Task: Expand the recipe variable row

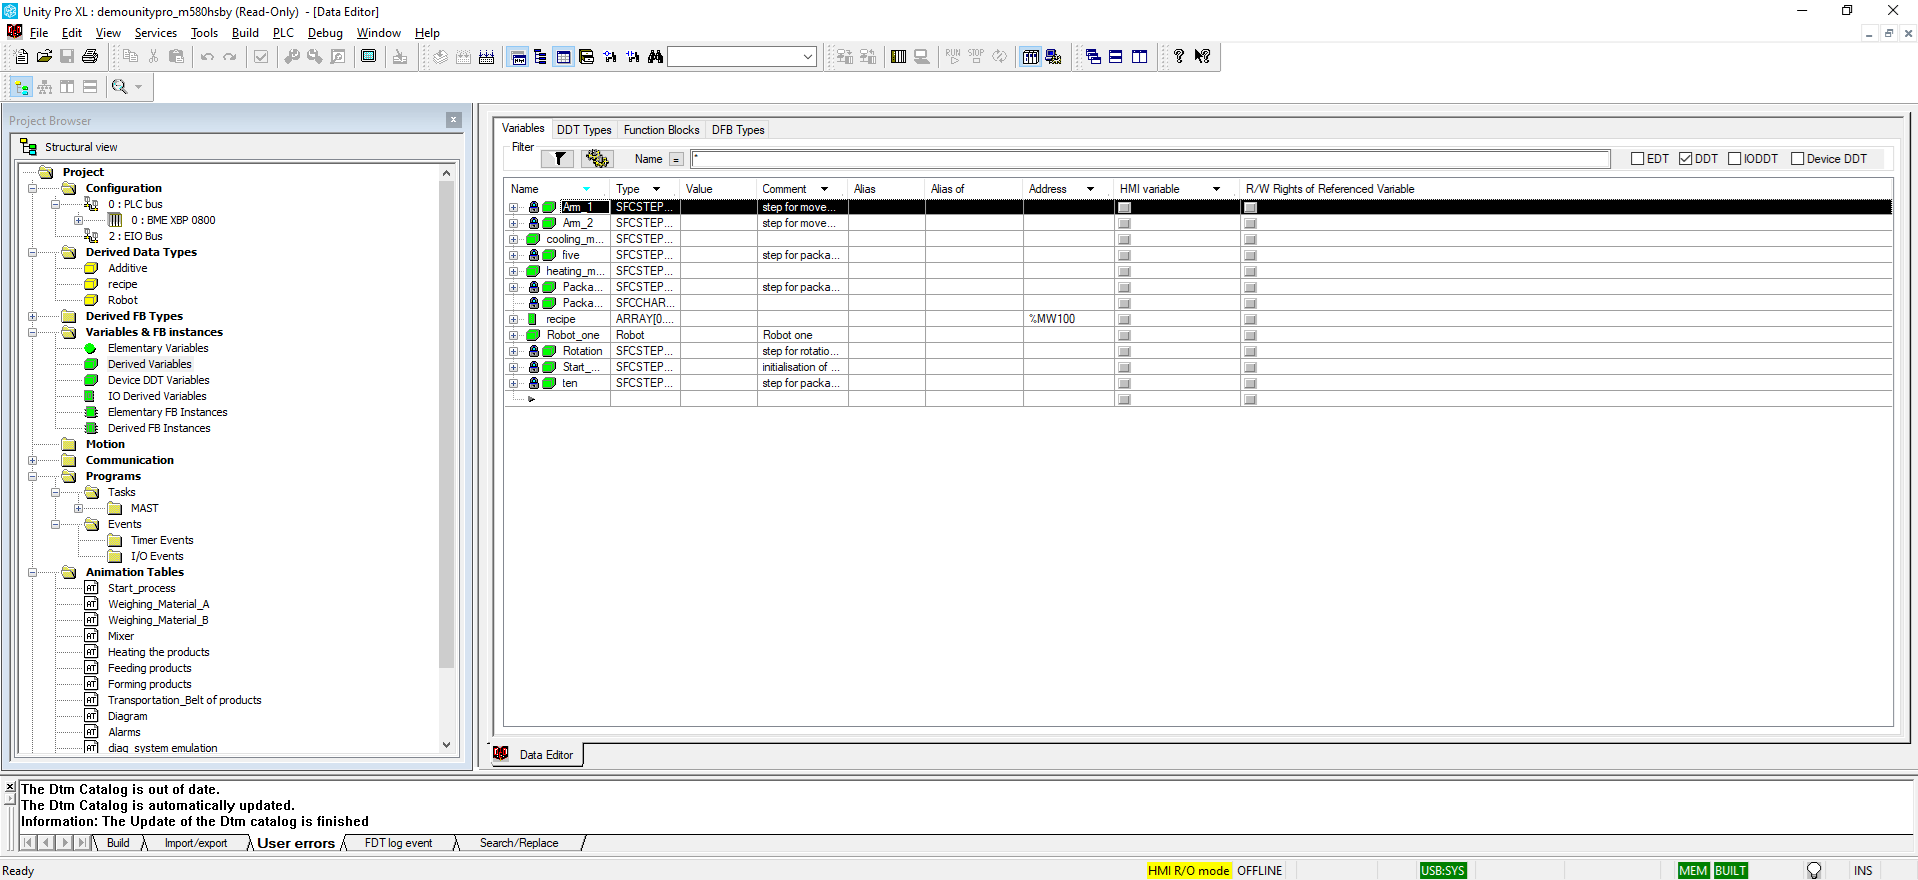Action: coord(514,319)
